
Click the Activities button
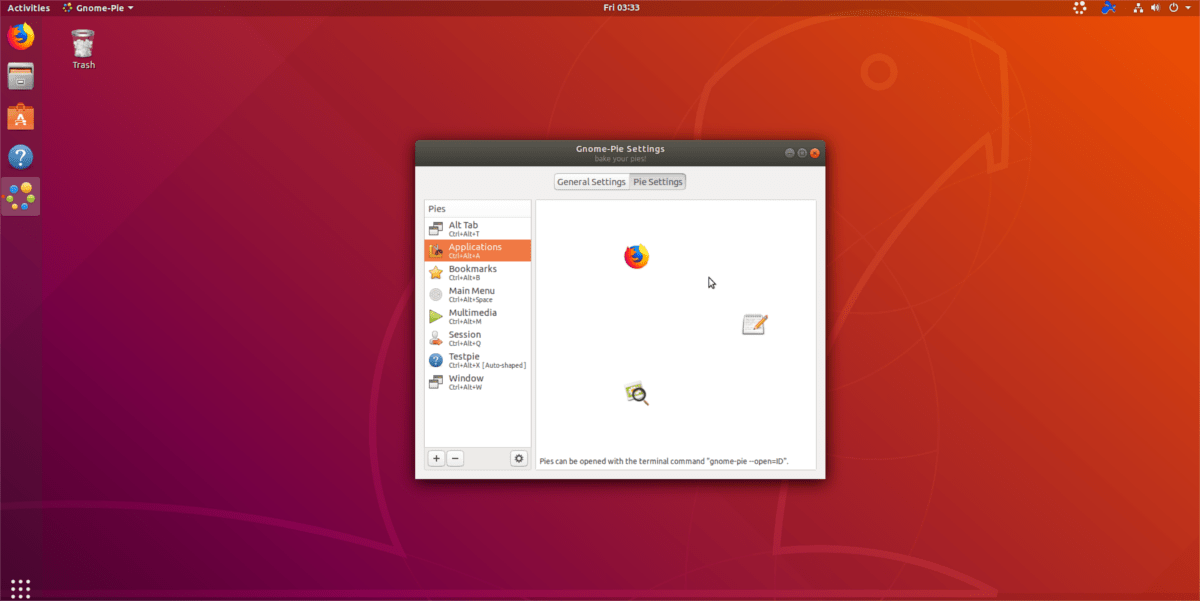pos(29,8)
